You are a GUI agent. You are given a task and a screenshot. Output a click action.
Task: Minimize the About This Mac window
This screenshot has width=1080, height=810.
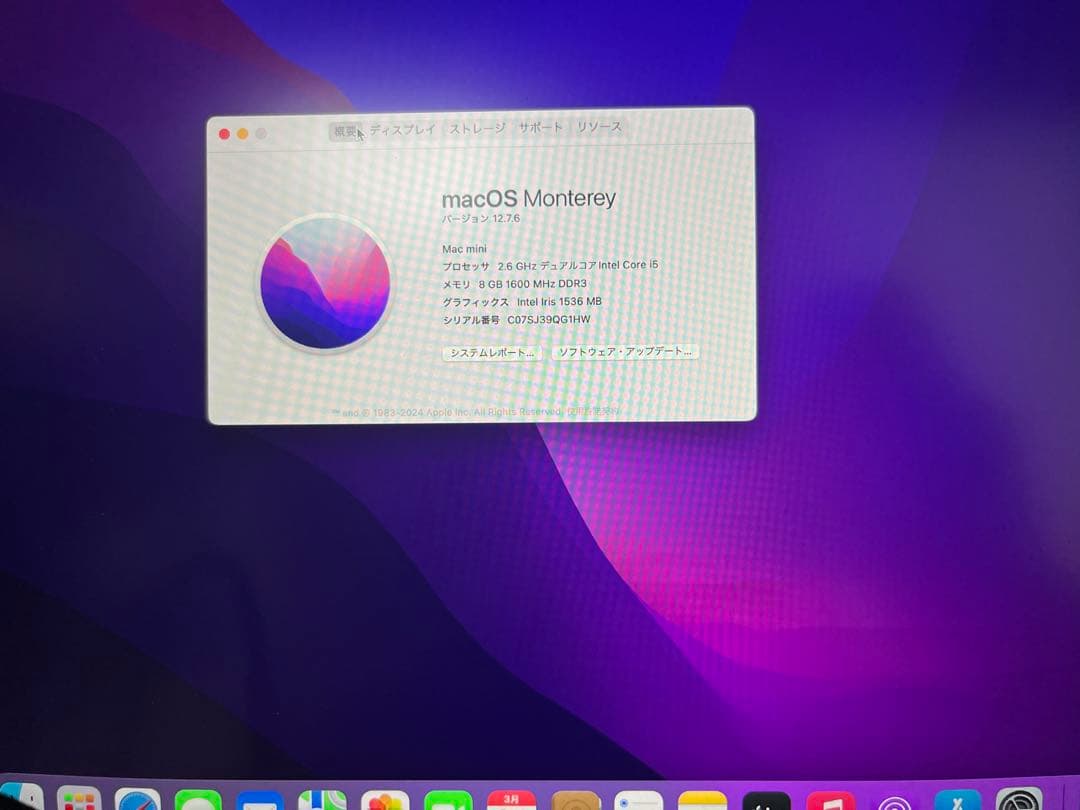(242, 134)
